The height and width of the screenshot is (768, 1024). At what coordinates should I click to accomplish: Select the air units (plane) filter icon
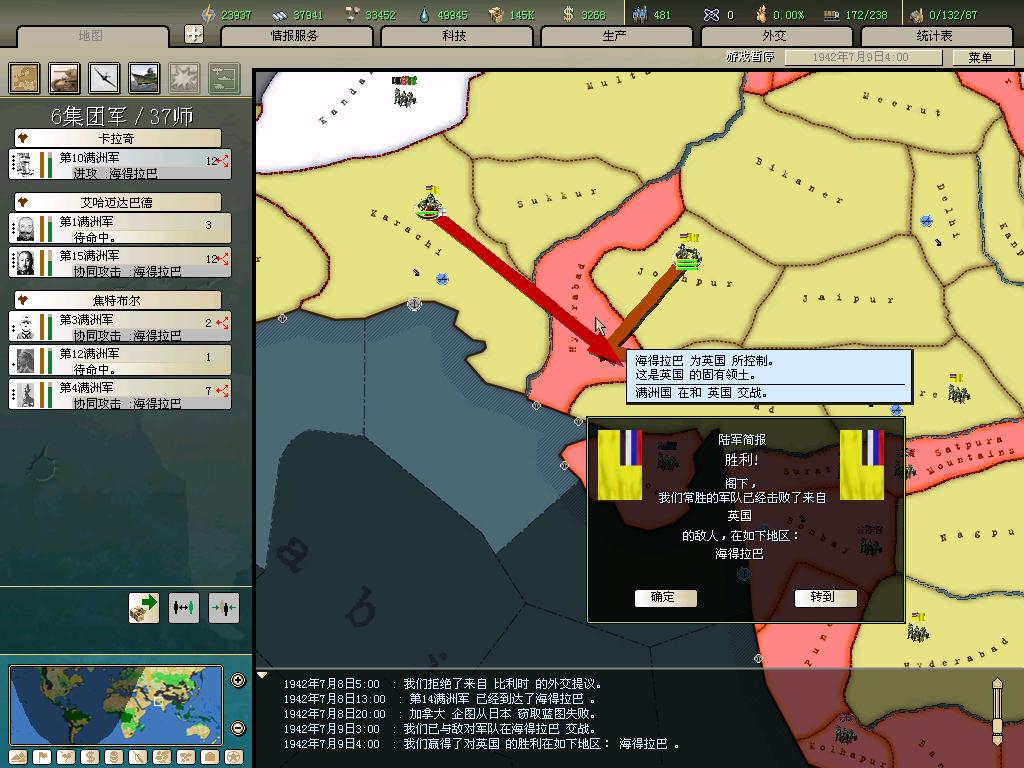coord(104,78)
